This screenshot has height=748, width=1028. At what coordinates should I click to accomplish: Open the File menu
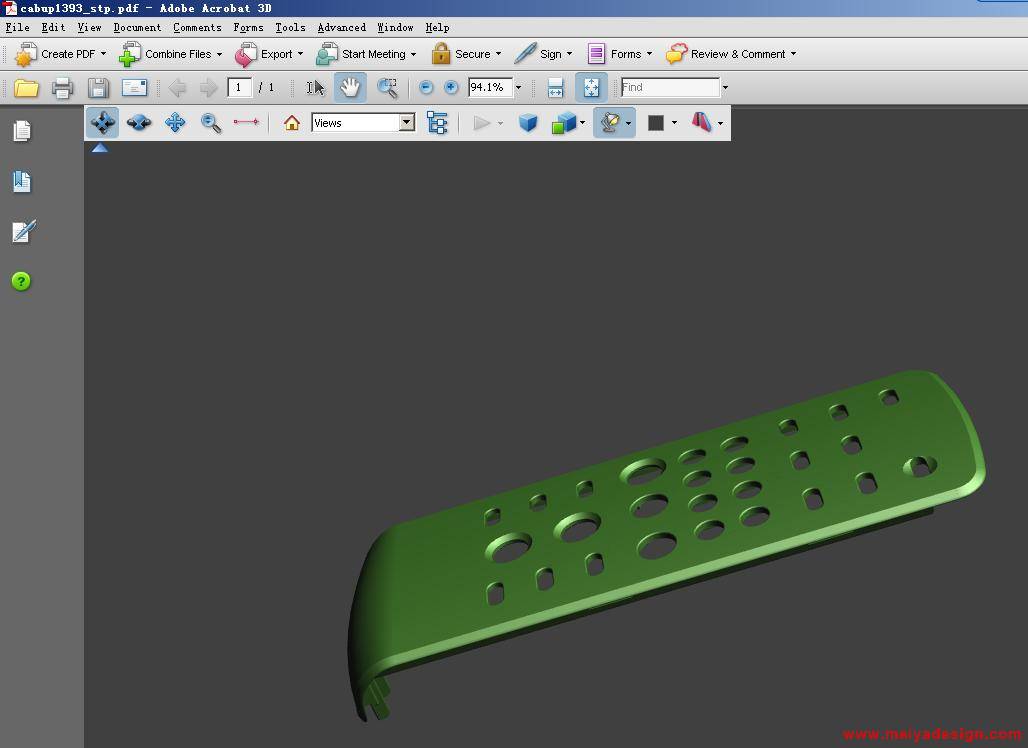tap(17, 28)
